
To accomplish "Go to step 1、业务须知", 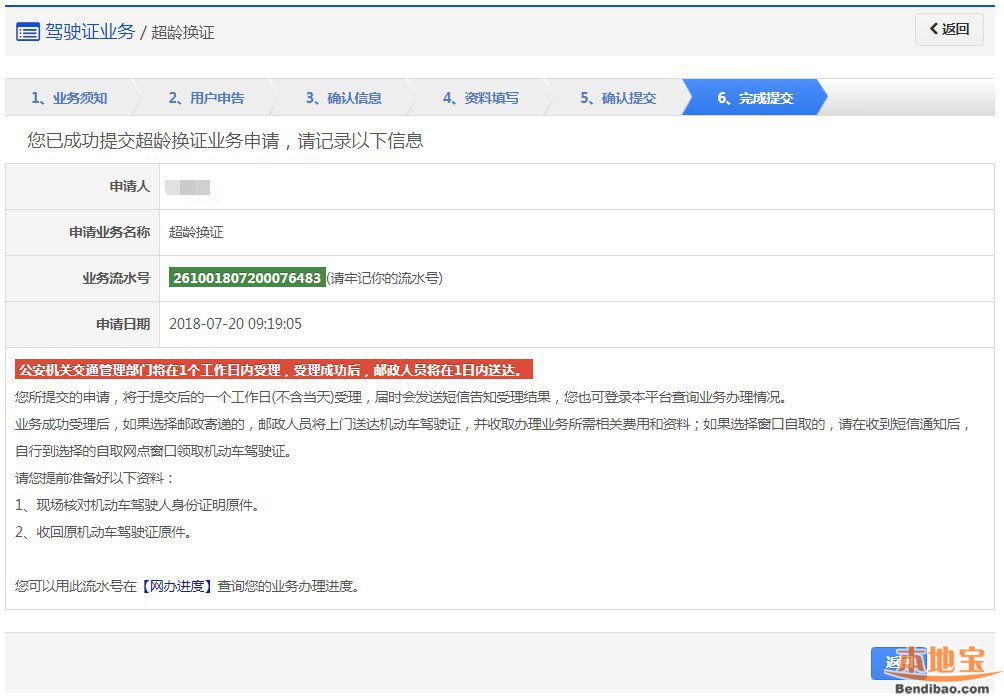I will 69,98.
